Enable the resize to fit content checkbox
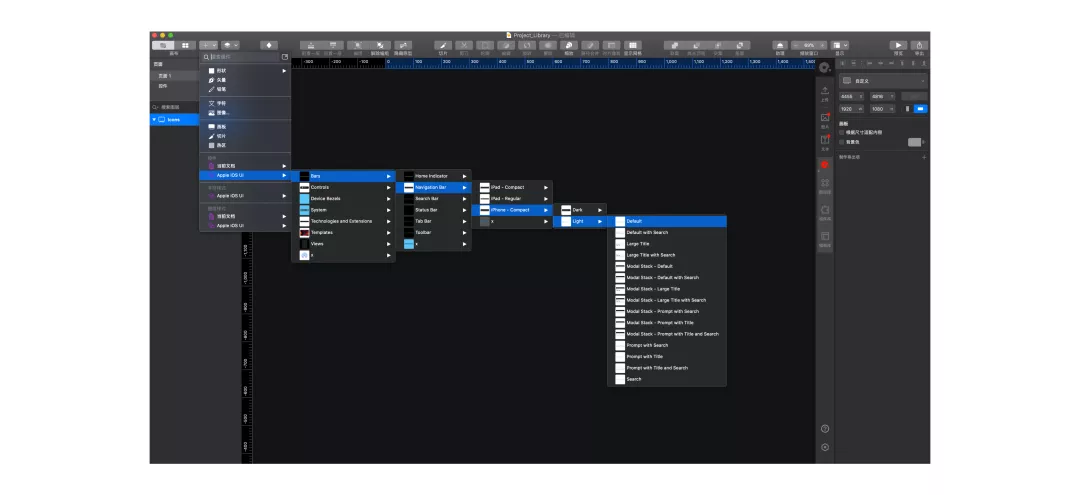The image size is (1080, 495). (x=842, y=132)
